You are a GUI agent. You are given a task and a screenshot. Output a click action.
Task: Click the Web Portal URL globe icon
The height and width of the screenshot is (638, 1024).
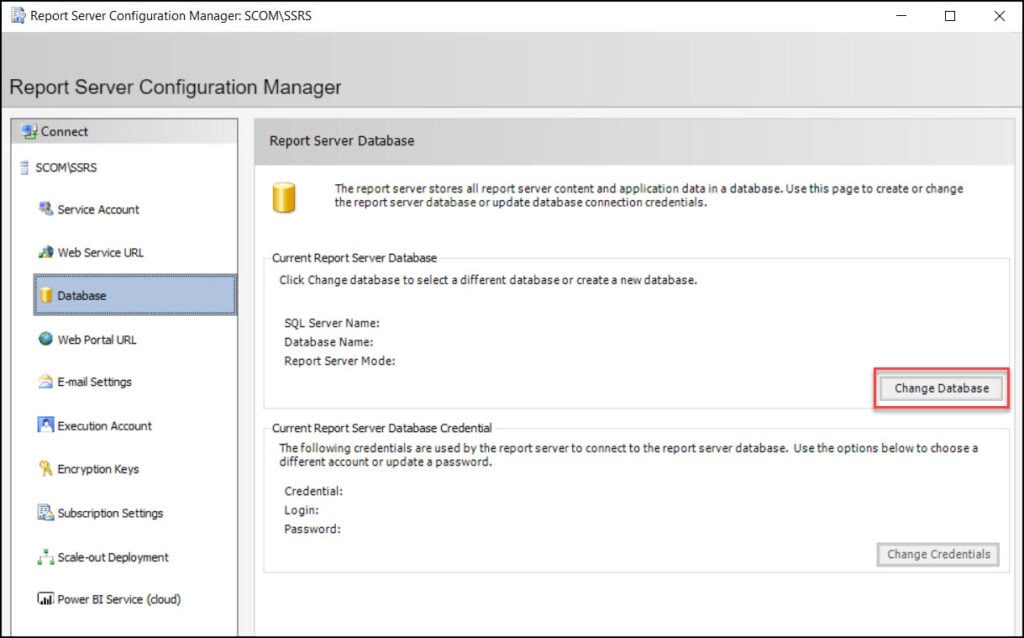click(x=45, y=339)
